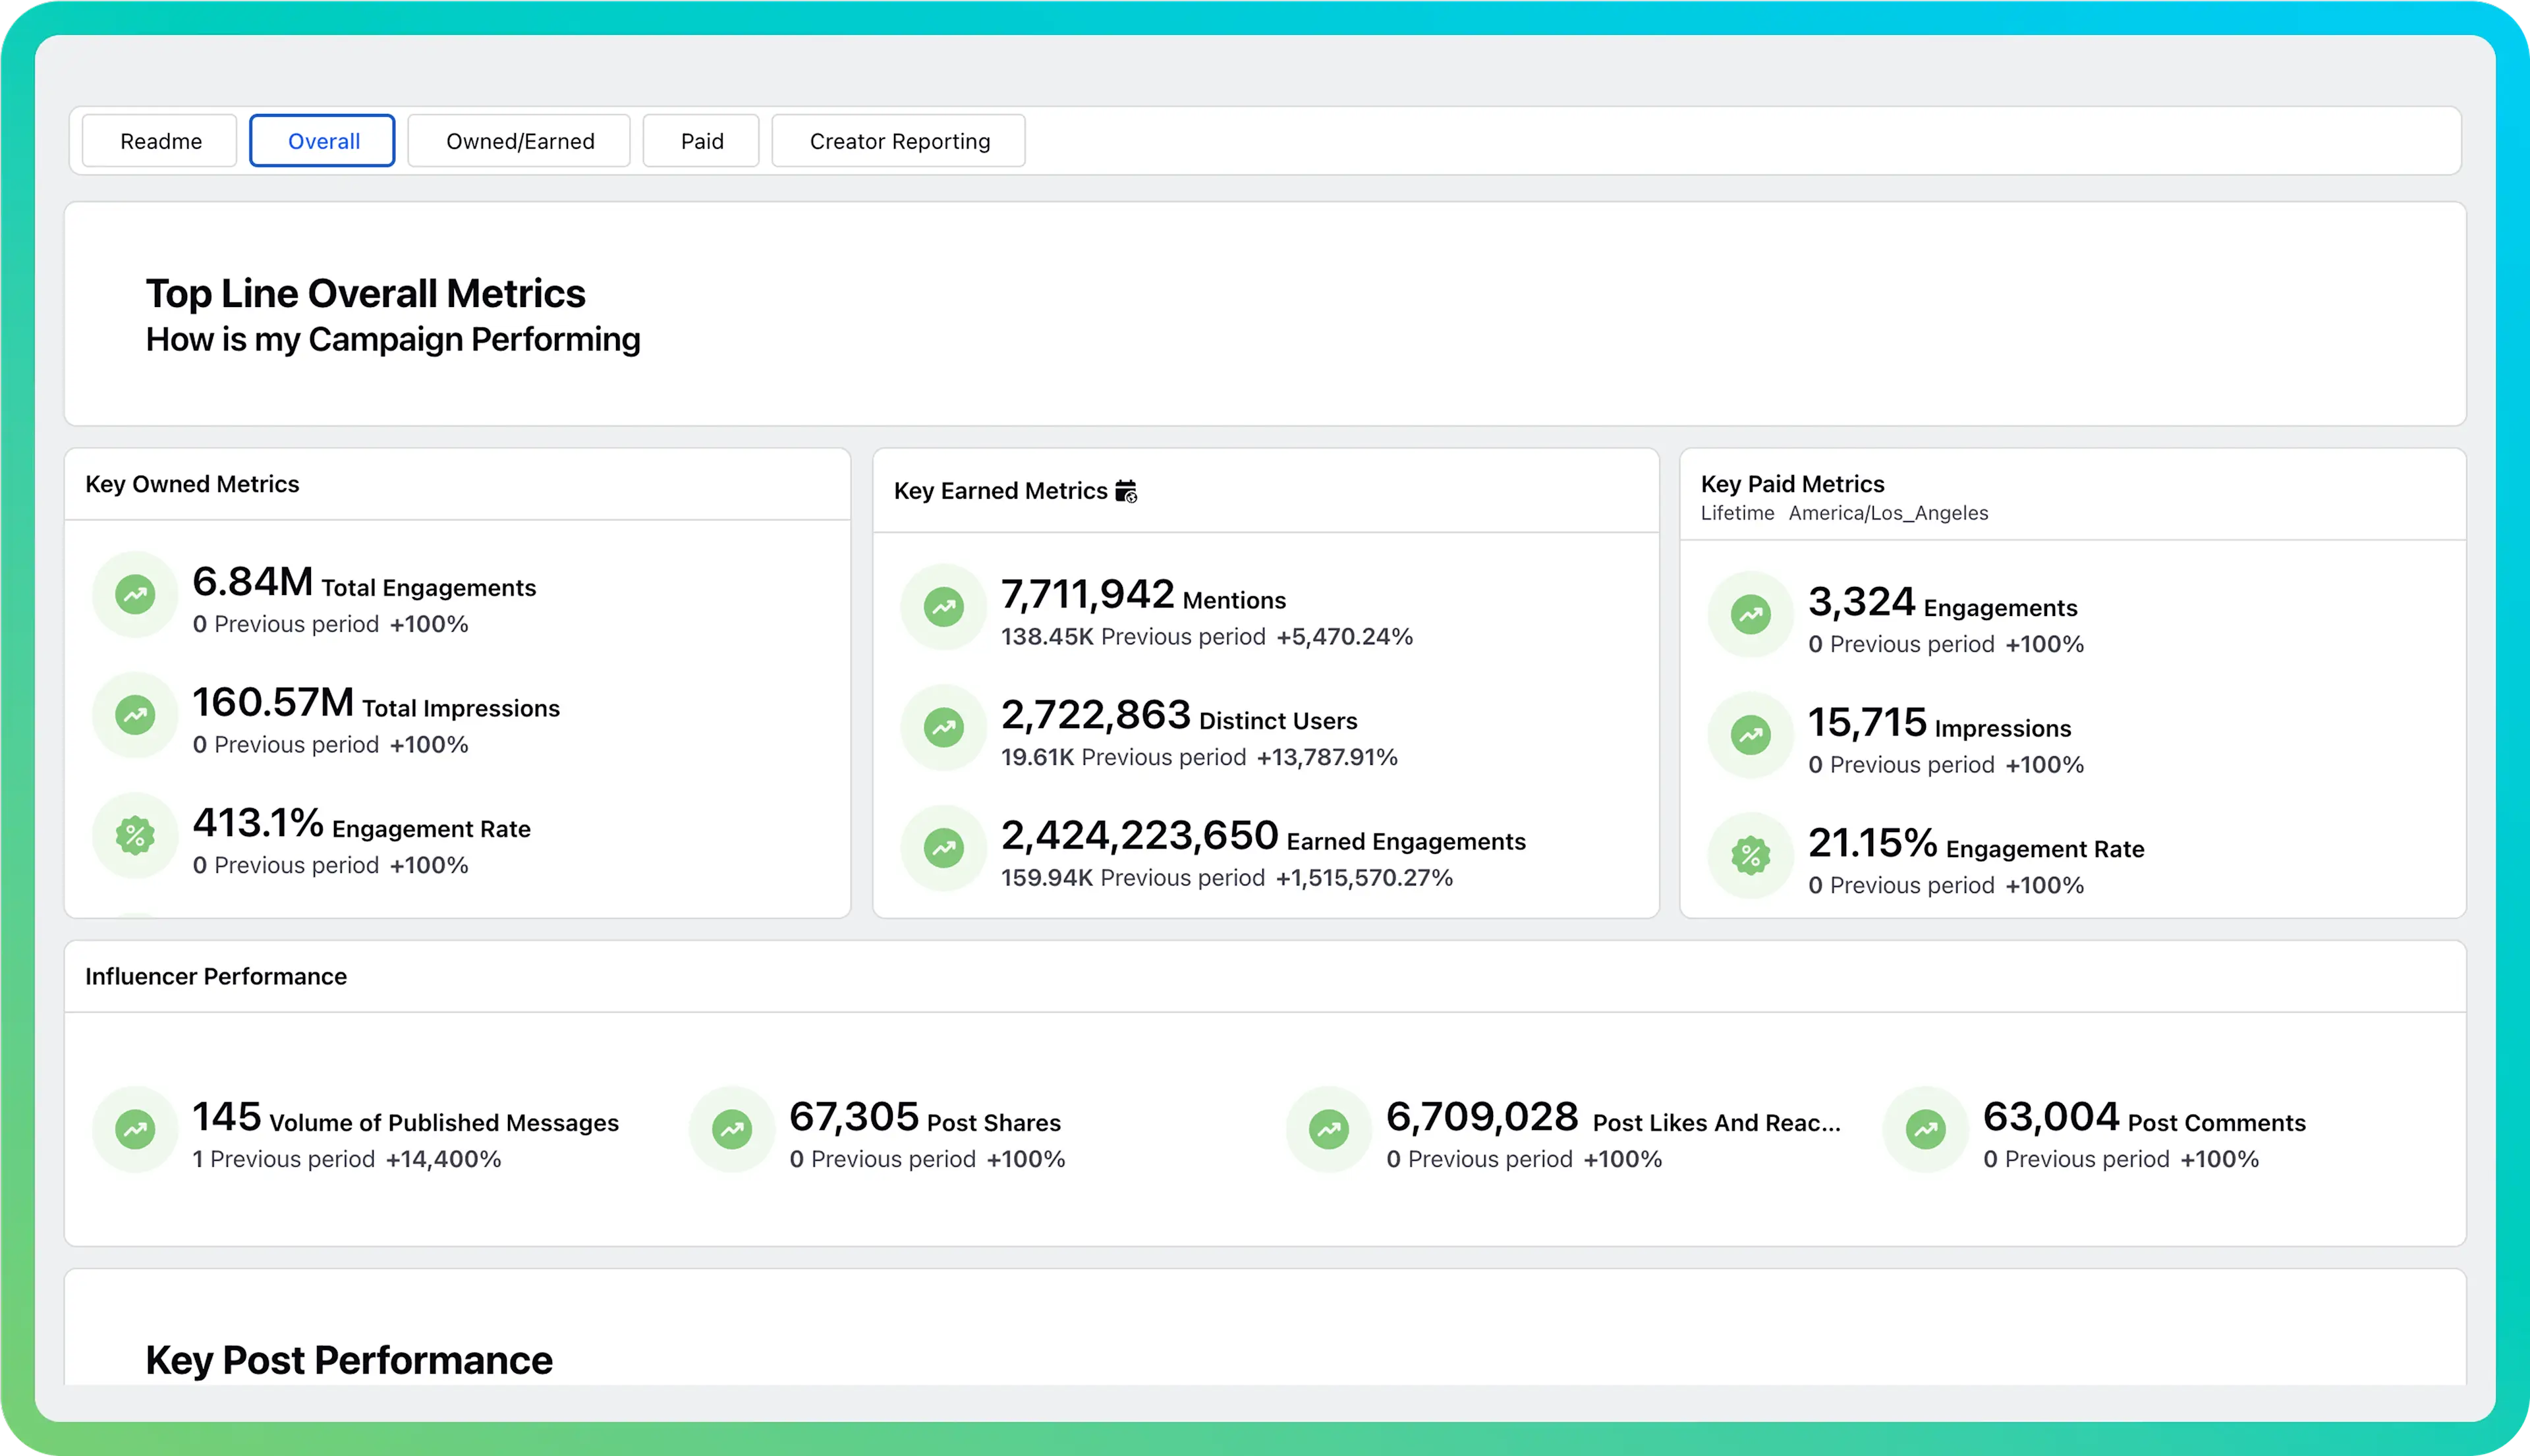Open the Paid tab
This screenshot has width=2530, height=1456.
coord(701,140)
